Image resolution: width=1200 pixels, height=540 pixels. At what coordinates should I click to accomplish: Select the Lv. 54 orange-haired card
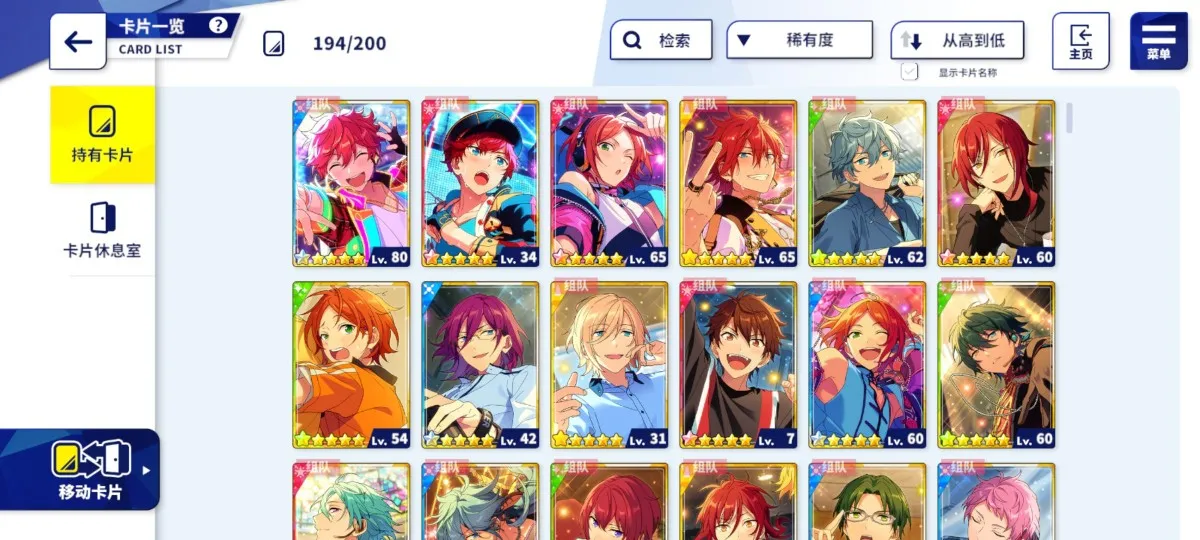coord(352,365)
